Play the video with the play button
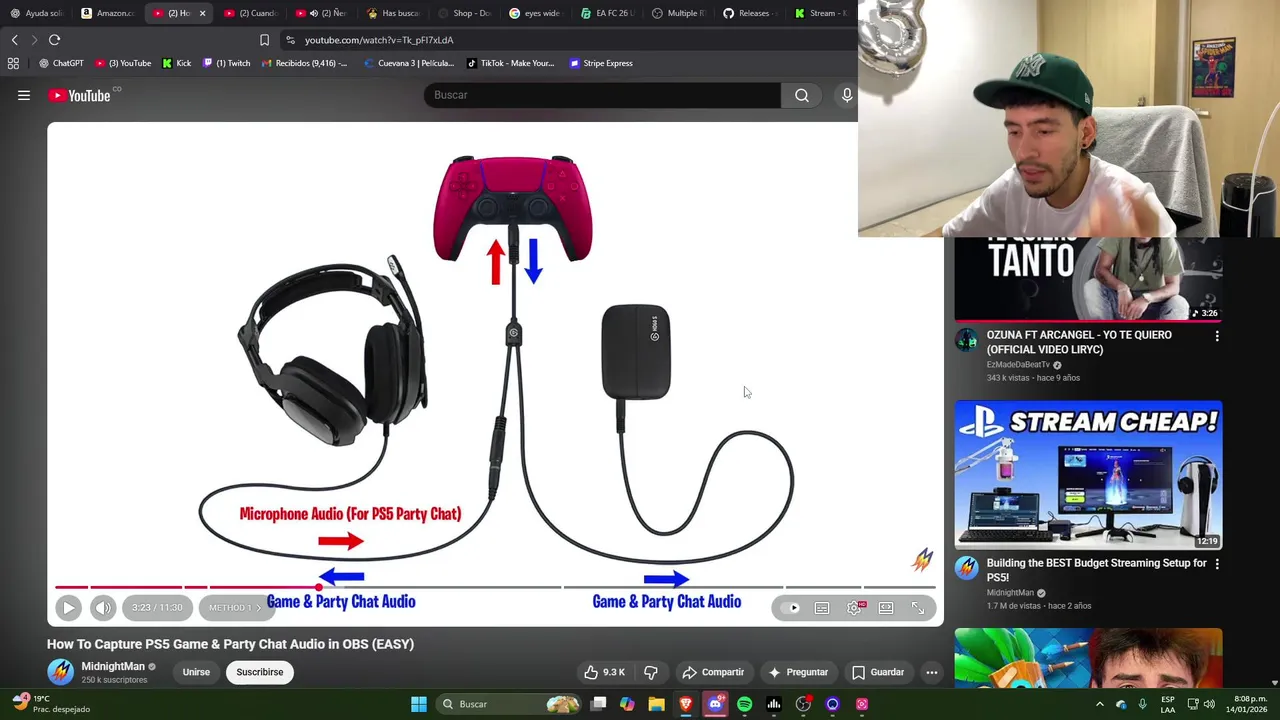This screenshot has height=720, width=1280. pyautogui.click(x=68, y=608)
